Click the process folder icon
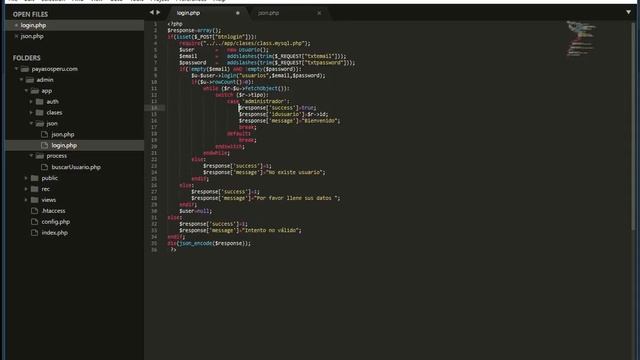Image resolution: width=640 pixels, height=360 pixels. click(x=40, y=156)
